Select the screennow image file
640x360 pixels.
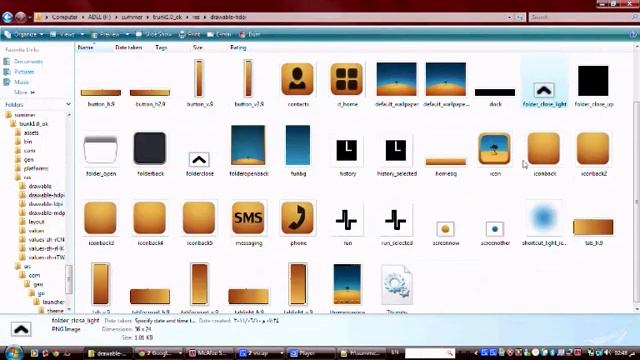(x=446, y=233)
